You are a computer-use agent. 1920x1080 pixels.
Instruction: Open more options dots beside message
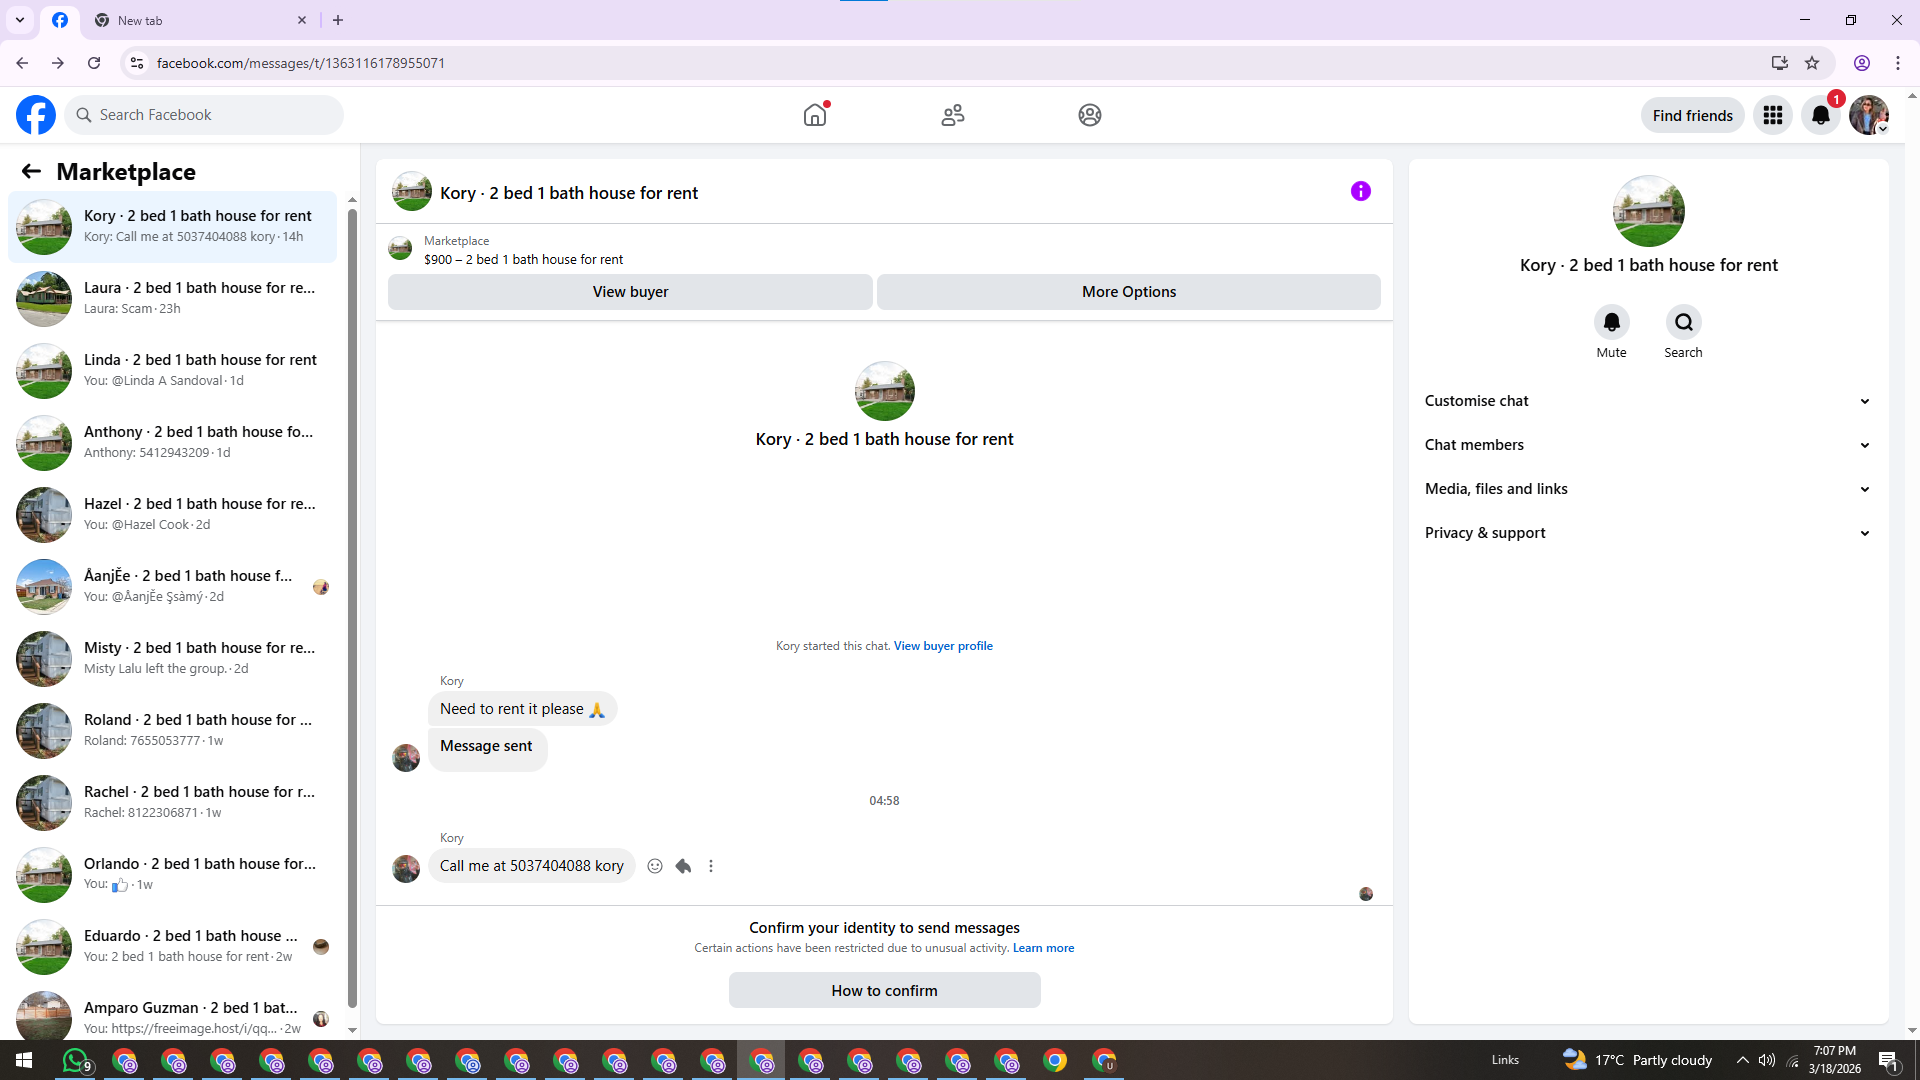pyautogui.click(x=711, y=866)
